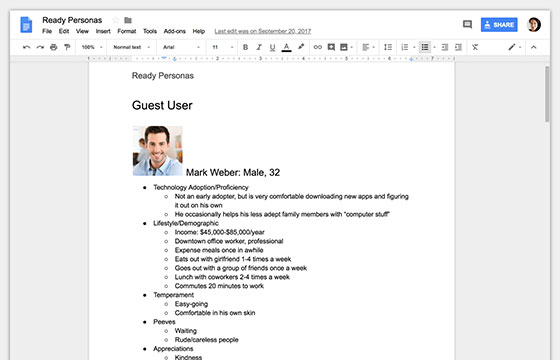Image resolution: width=560 pixels, height=360 pixels.
Task: Open the move-to-folder icon
Action: click(128, 20)
